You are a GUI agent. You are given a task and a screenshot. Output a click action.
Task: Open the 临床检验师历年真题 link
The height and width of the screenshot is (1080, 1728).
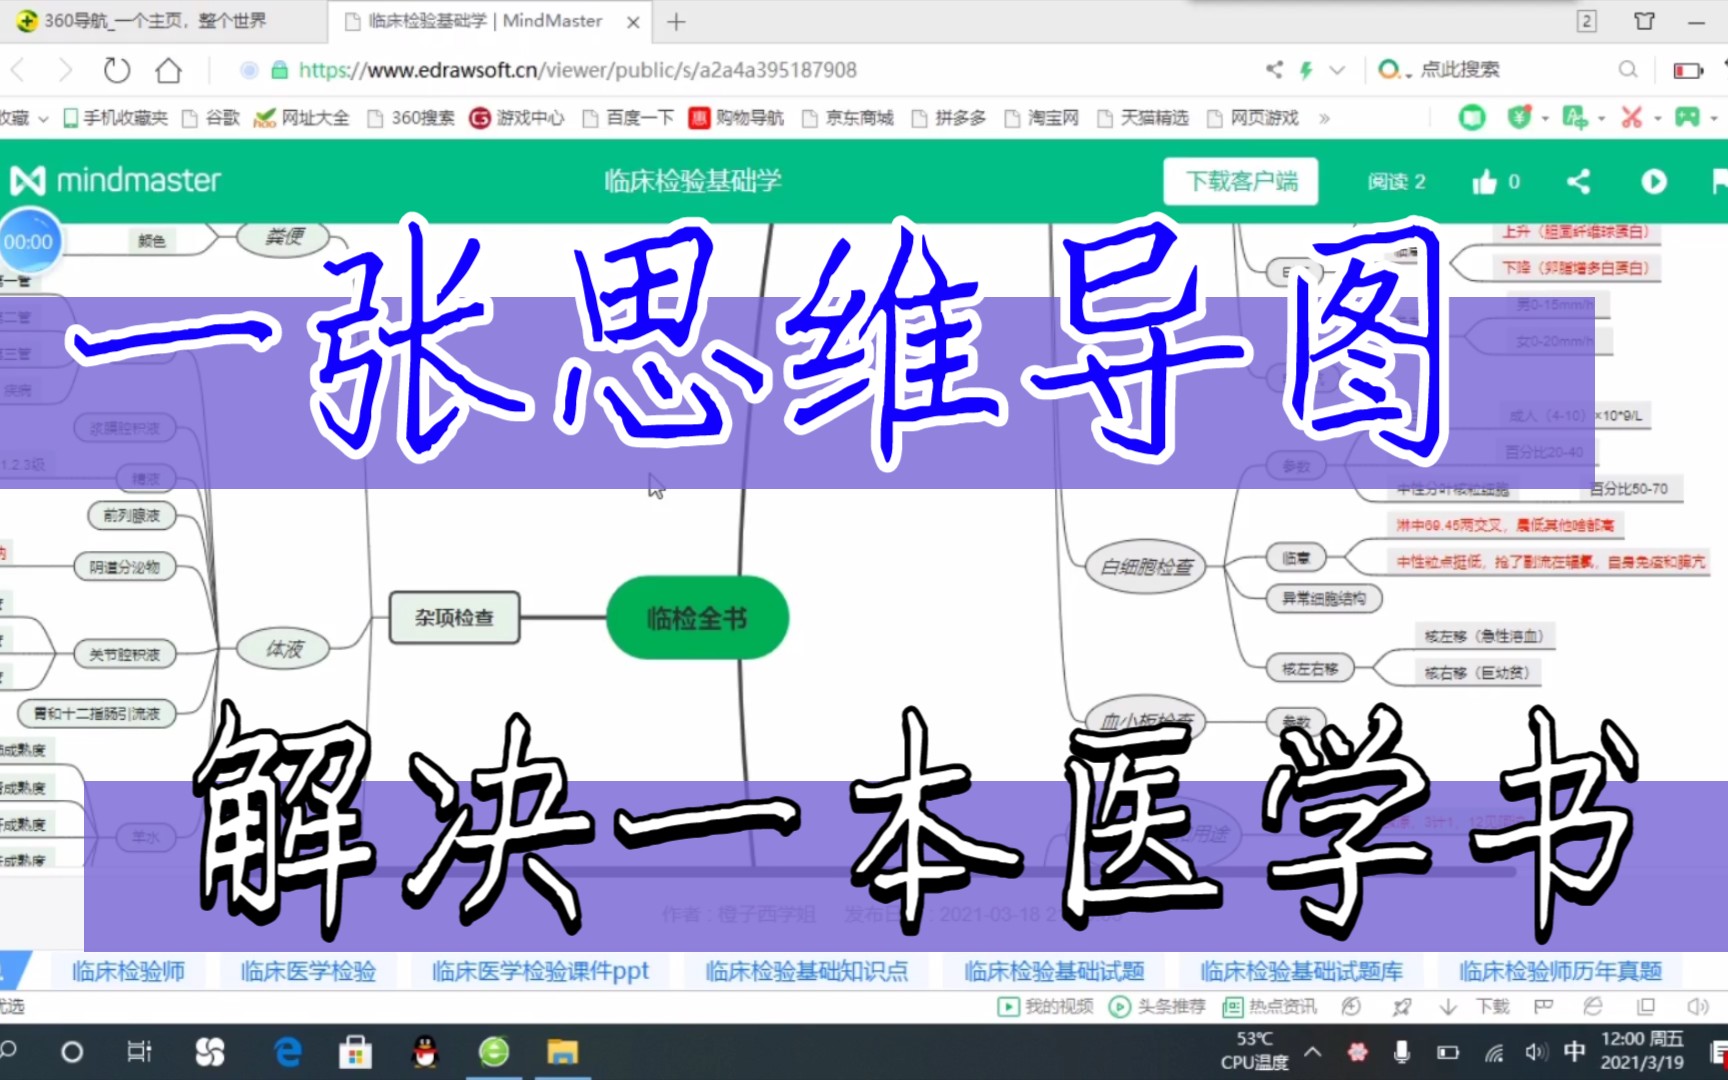[1560, 971]
